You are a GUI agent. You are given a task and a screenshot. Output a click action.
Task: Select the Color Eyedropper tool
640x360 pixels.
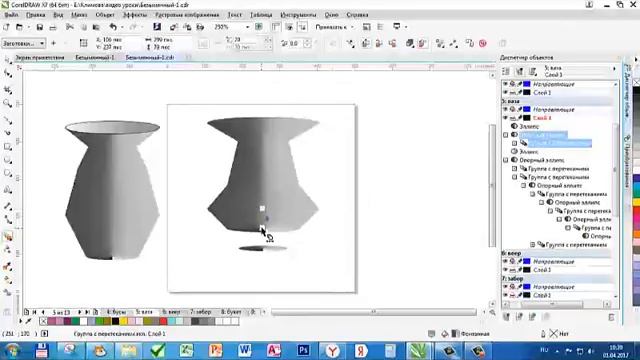coord(7,267)
